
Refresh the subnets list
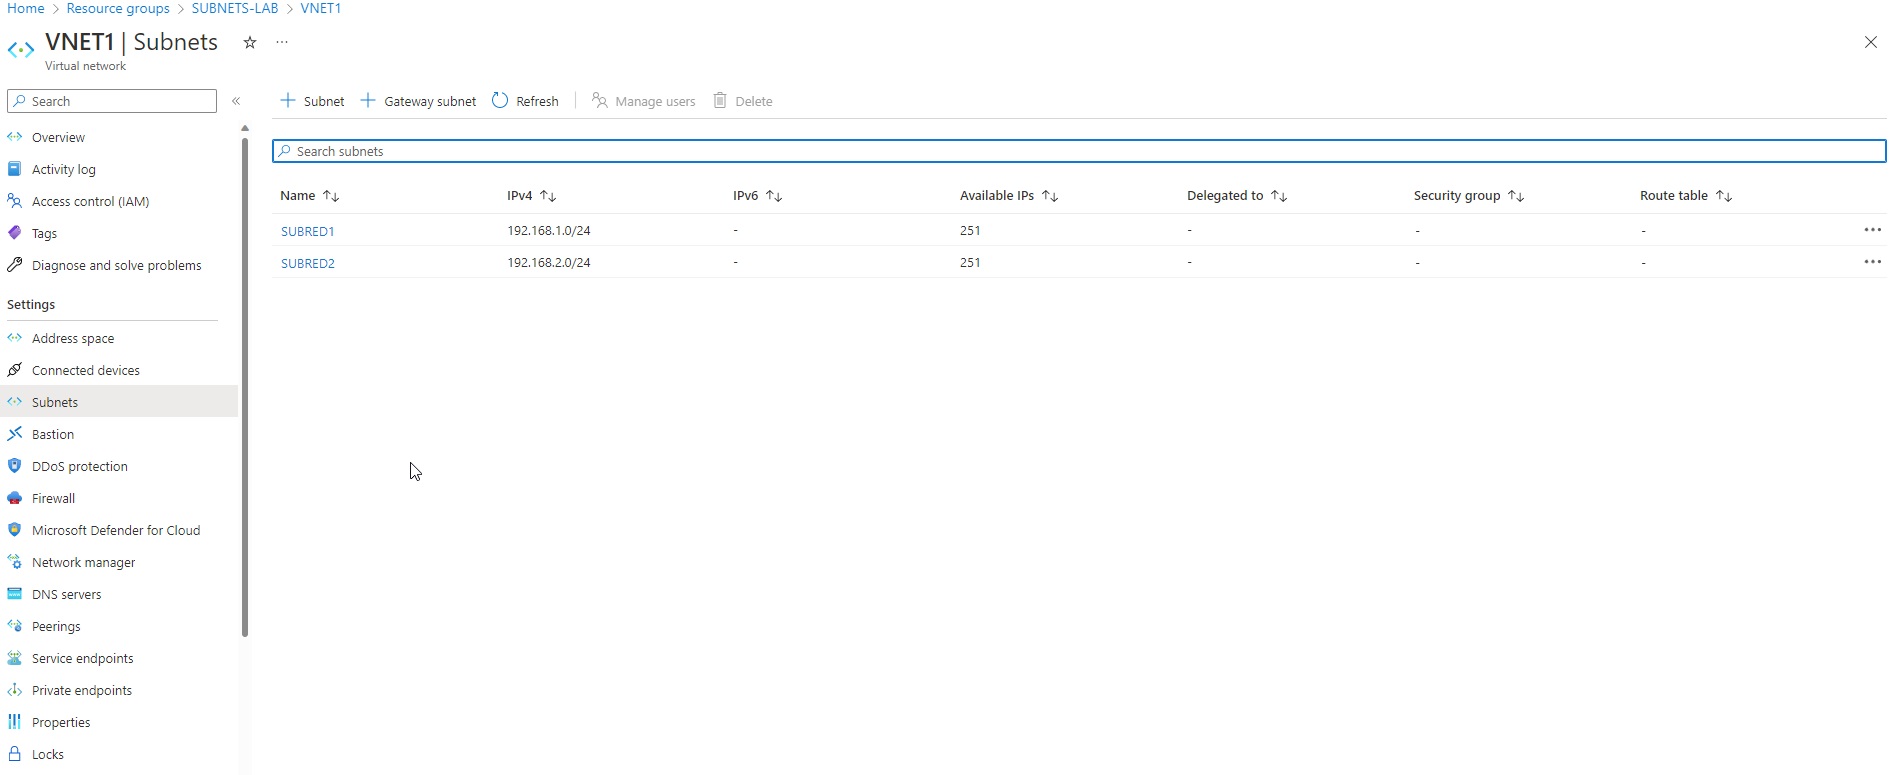[x=525, y=101]
